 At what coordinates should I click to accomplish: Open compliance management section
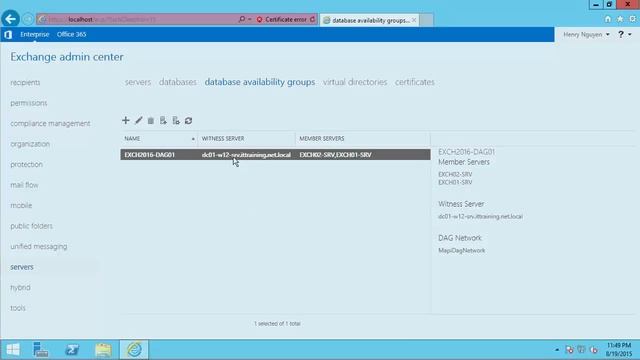(50, 123)
